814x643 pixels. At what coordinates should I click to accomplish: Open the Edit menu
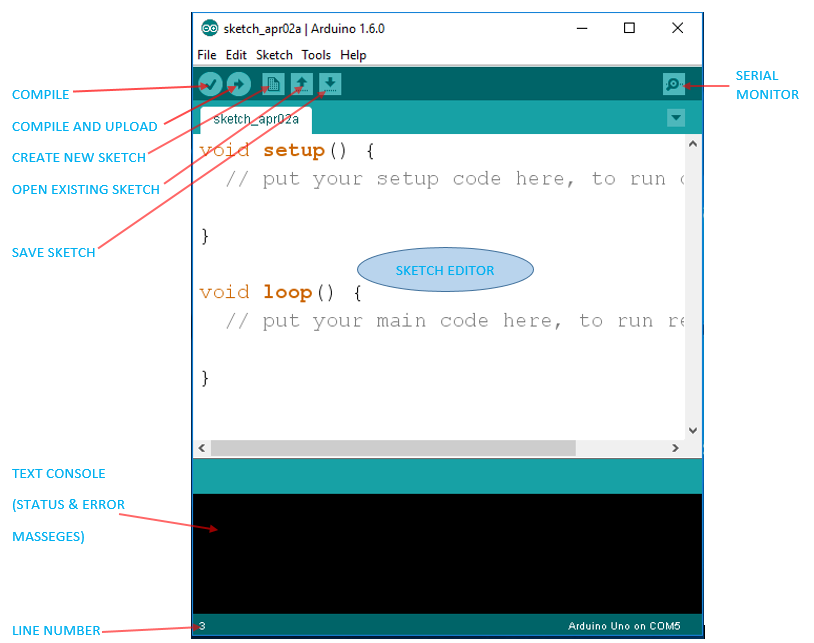[x=236, y=55]
